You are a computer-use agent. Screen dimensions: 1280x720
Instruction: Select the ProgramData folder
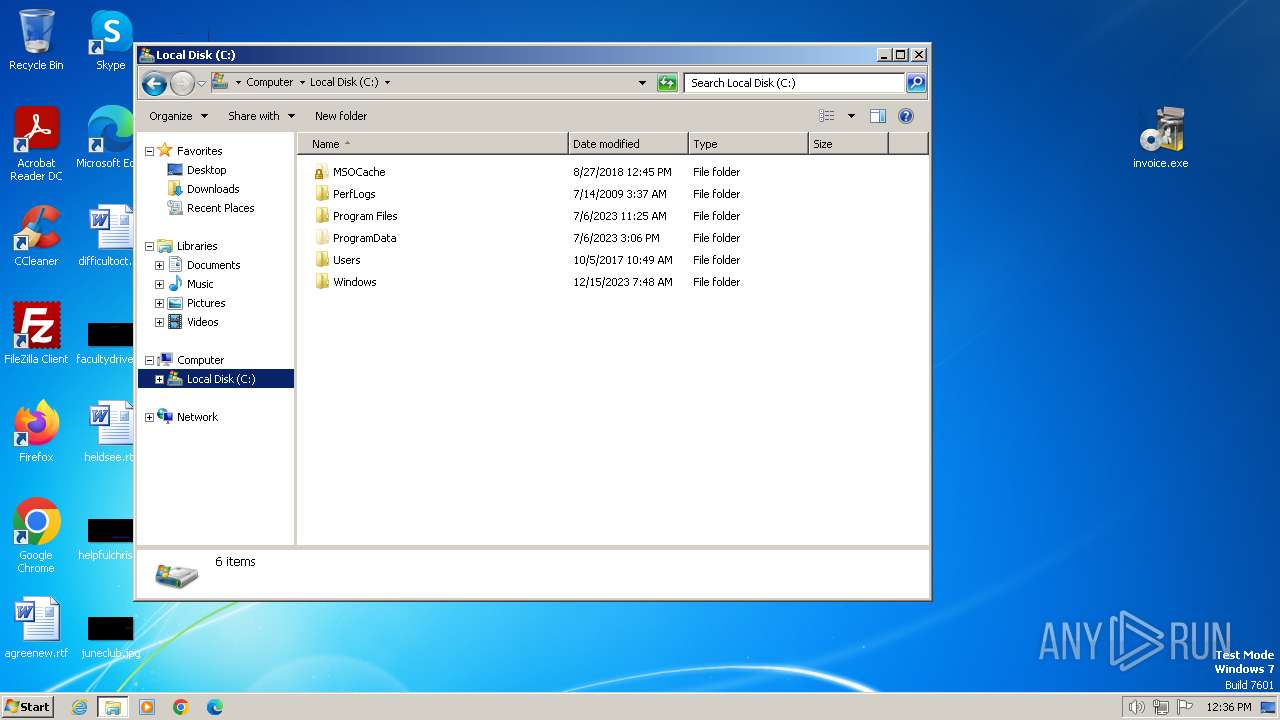coord(364,238)
